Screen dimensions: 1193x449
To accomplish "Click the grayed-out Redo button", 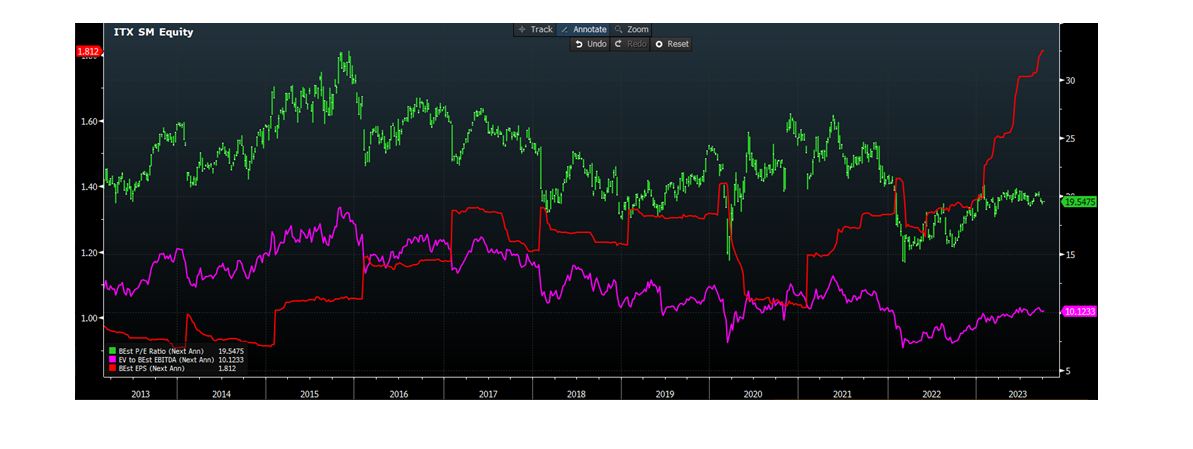I will [630, 44].
